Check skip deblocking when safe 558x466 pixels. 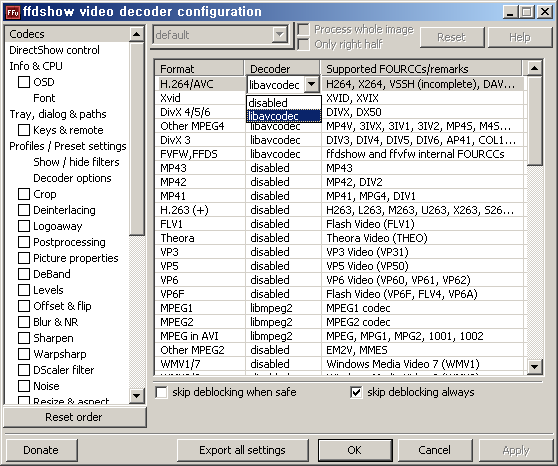point(161,392)
